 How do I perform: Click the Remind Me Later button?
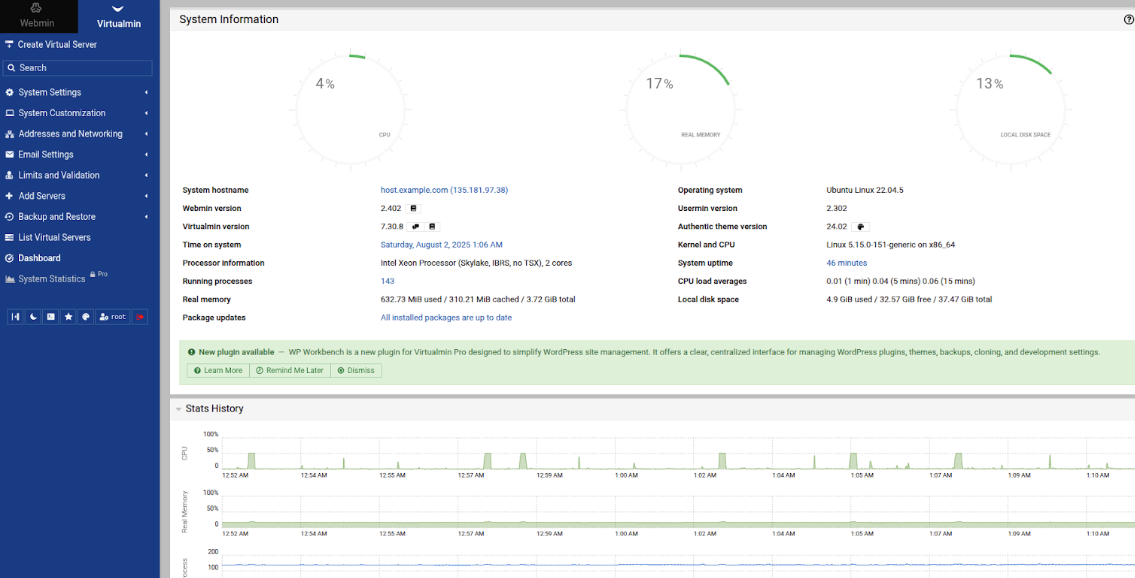click(290, 370)
